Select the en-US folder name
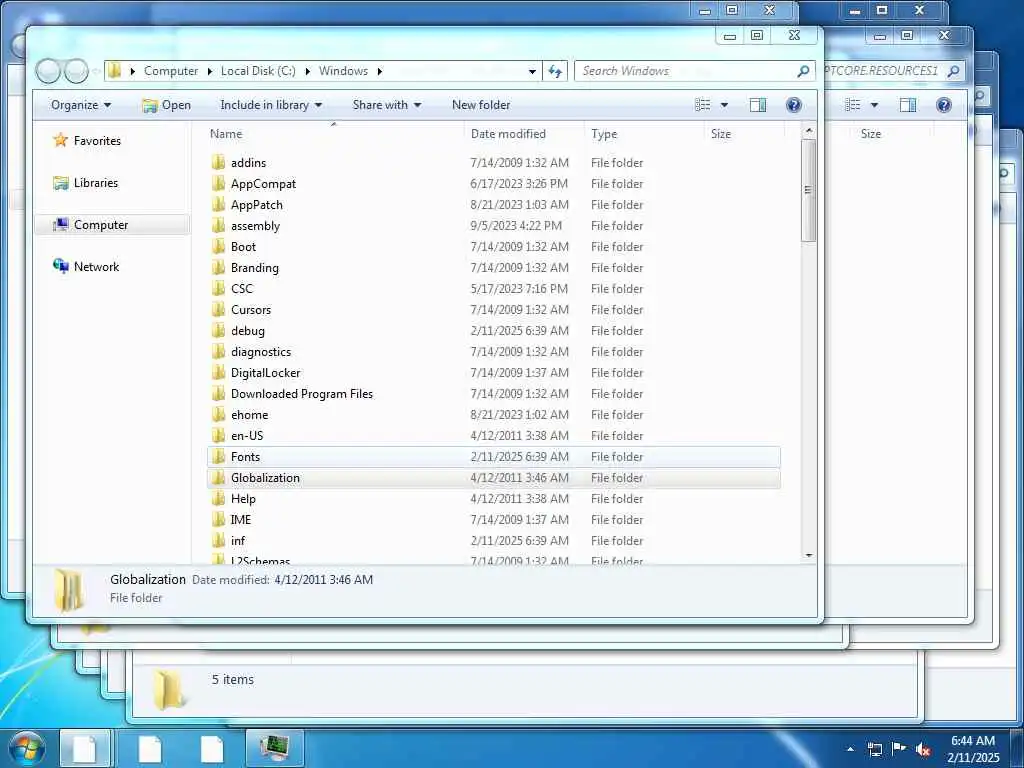 point(247,436)
